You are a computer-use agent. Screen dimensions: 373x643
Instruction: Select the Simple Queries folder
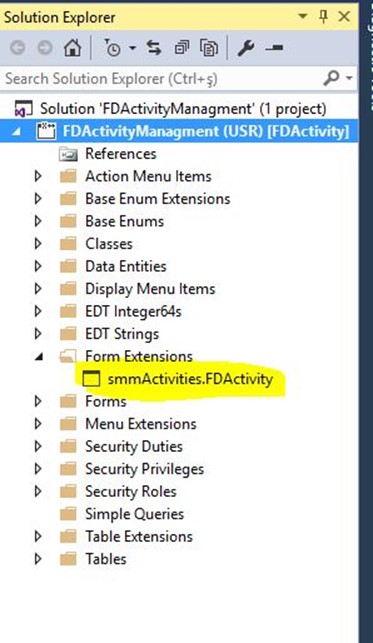coord(134,514)
